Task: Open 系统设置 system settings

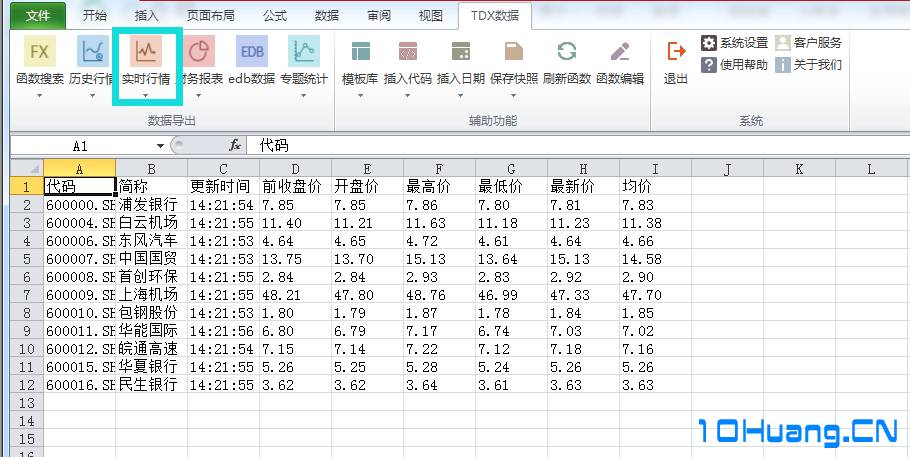Action: coord(734,42)
